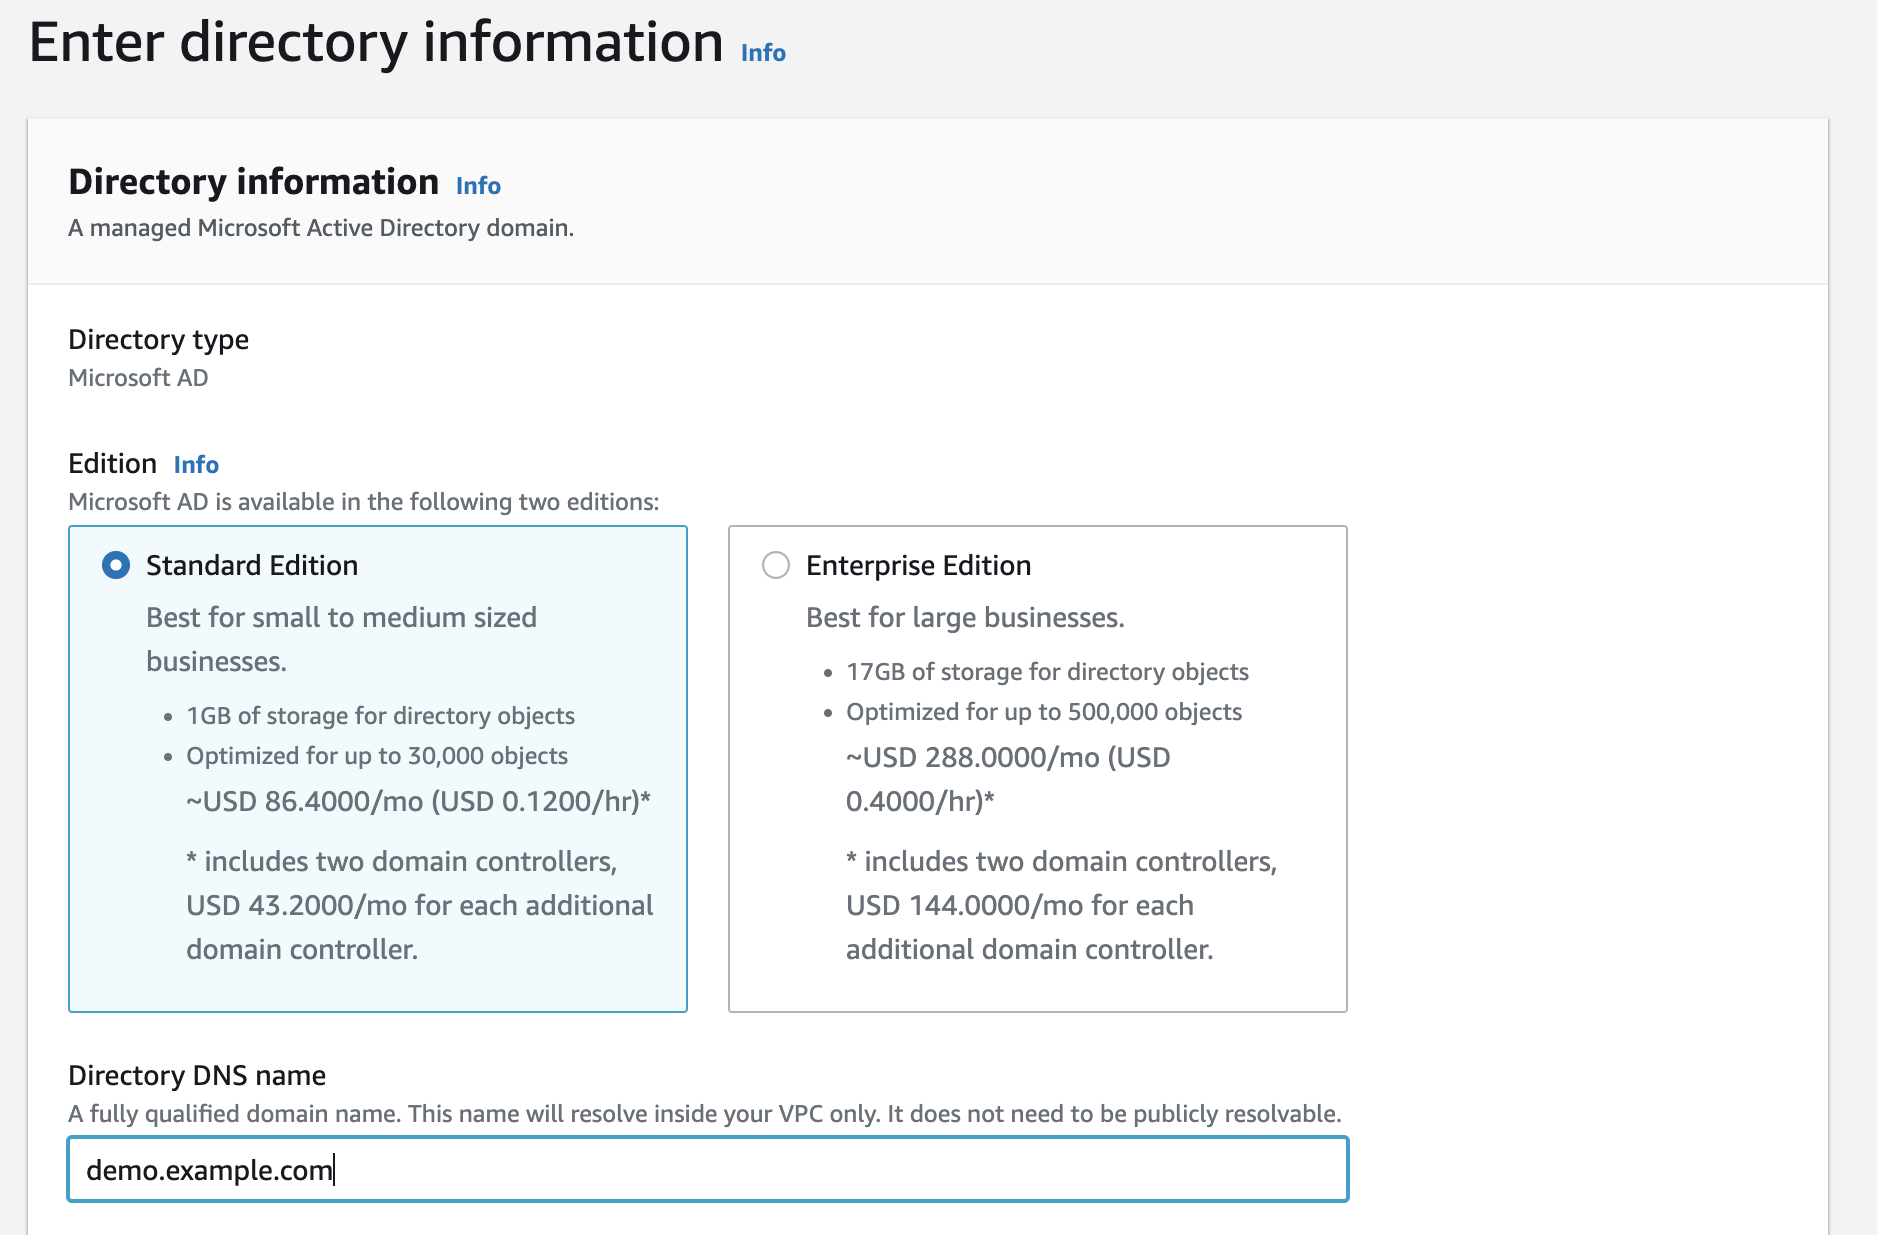The width and height of the screenshot is (1877, 1235).
Task: Select the Standard Edition radio button
Action: 116,565
